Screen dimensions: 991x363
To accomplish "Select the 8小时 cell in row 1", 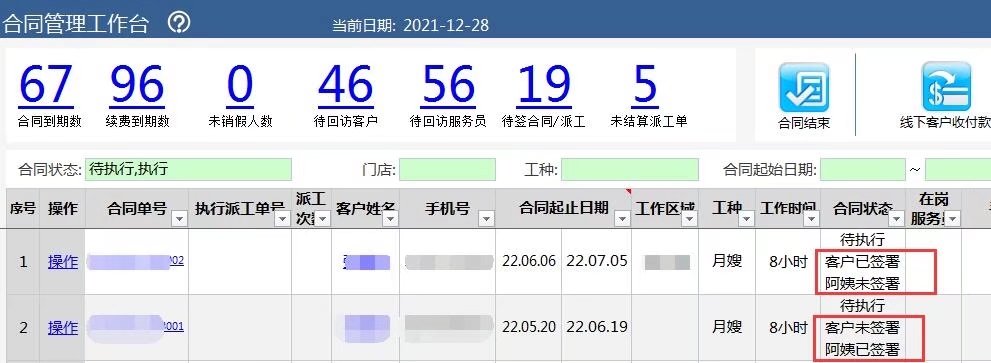I will click(788, 261).
